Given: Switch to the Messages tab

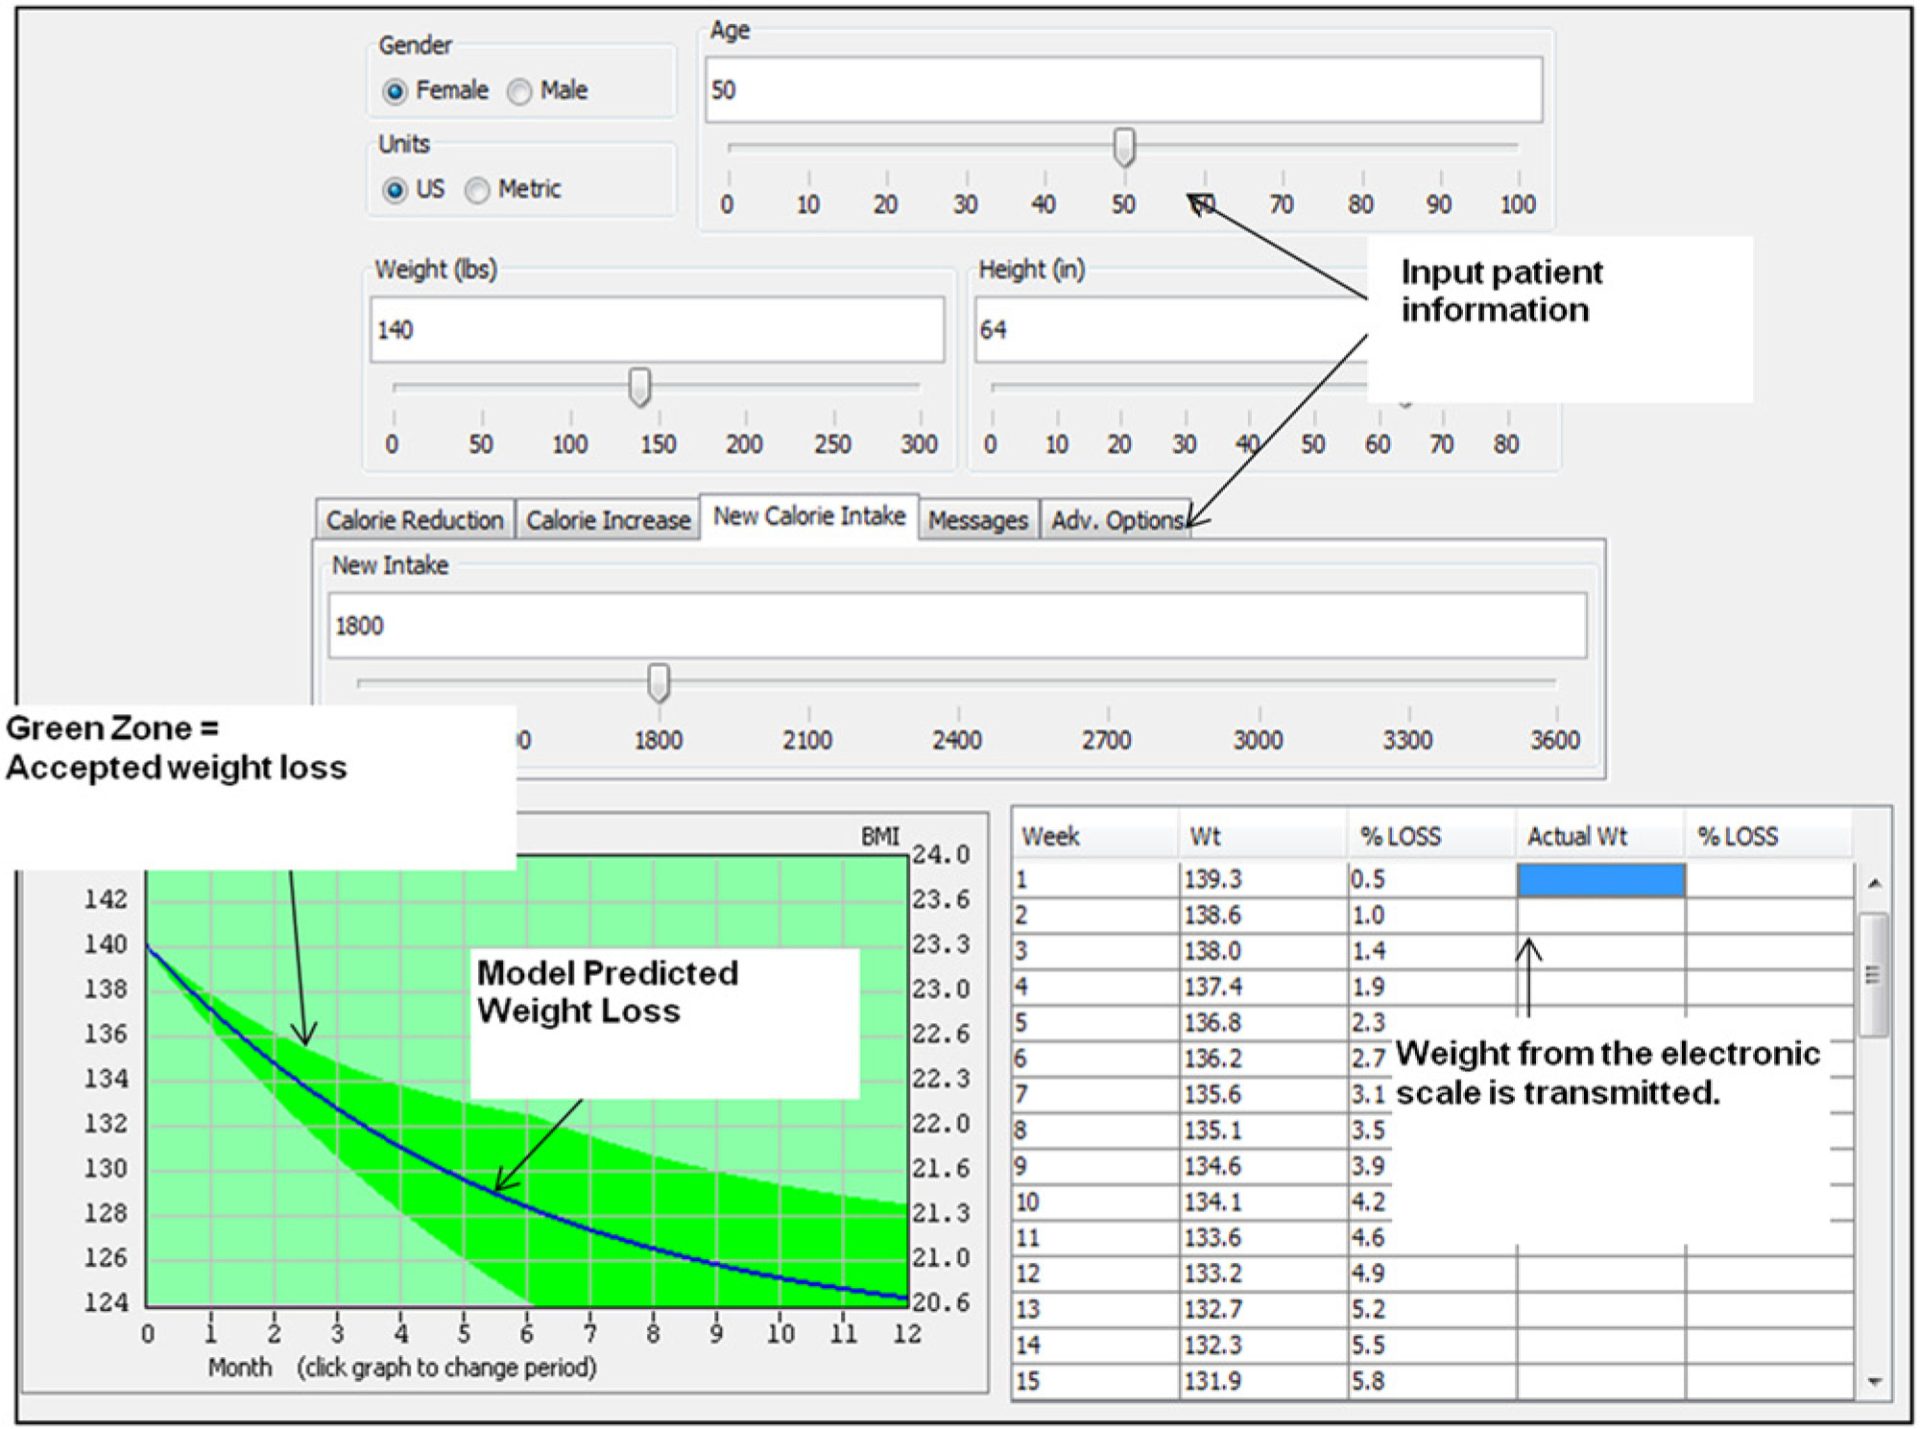Looking at the screenshot, I should (977, 521).
